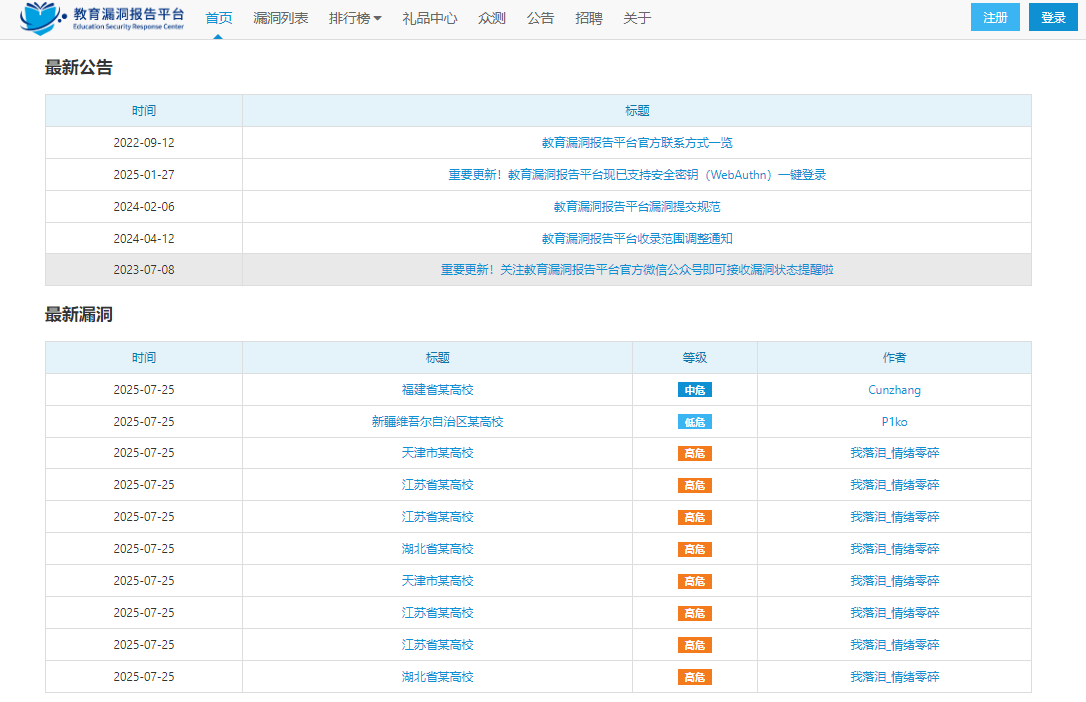Click the 最新公告 heading
The width and height of the screenshot is (1086, 702).
[x=78, y=67]
